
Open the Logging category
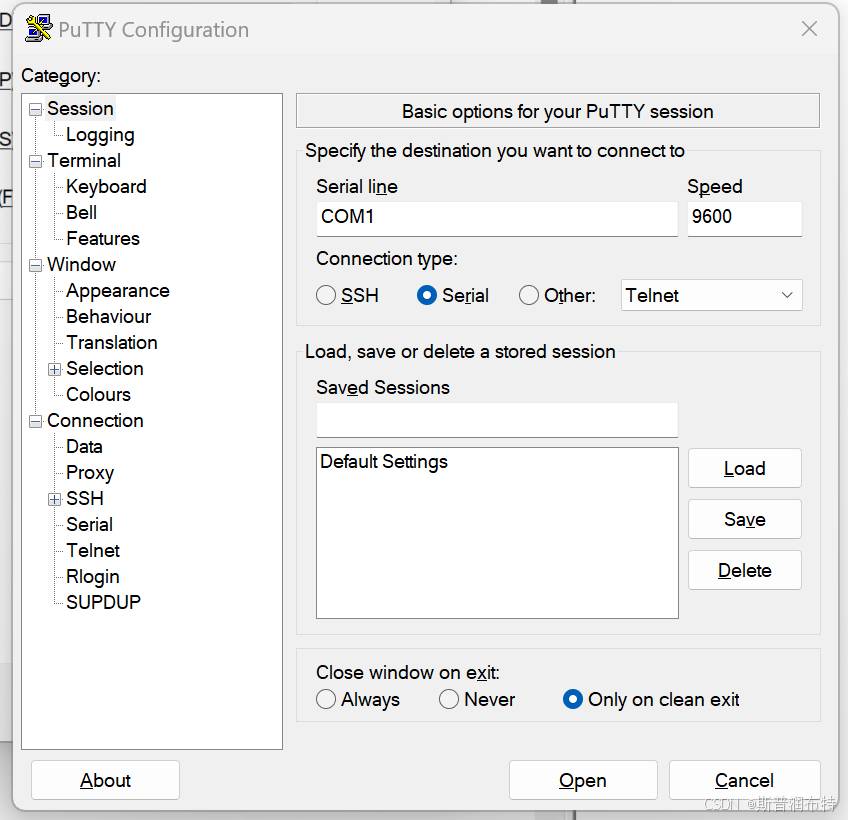(100, 135)
